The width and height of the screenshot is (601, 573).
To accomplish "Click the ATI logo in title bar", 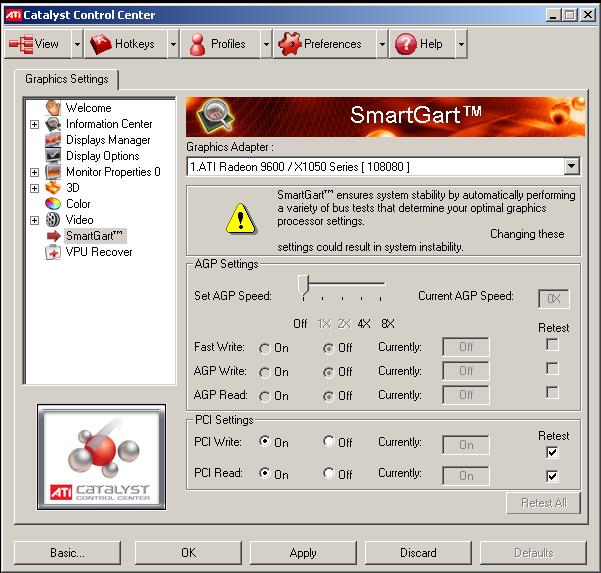I will click(x=13, y=15).
